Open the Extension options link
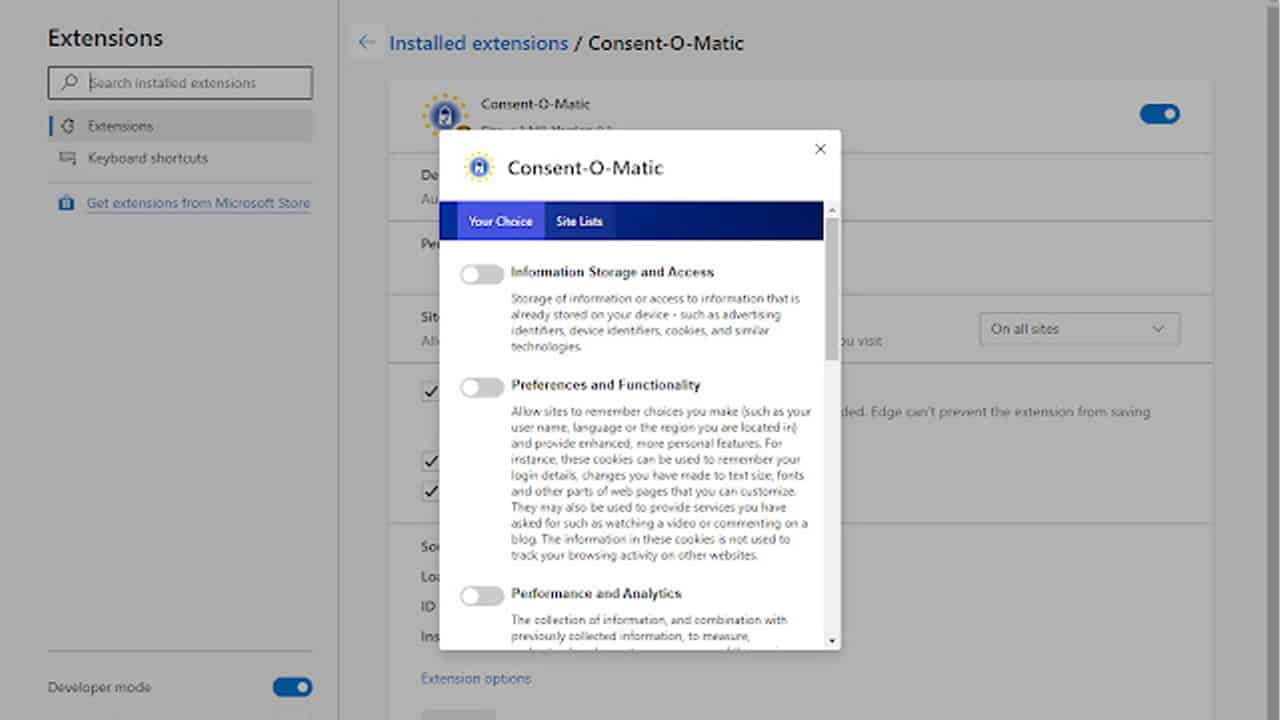1280x720 pixels. click(476, 678)
